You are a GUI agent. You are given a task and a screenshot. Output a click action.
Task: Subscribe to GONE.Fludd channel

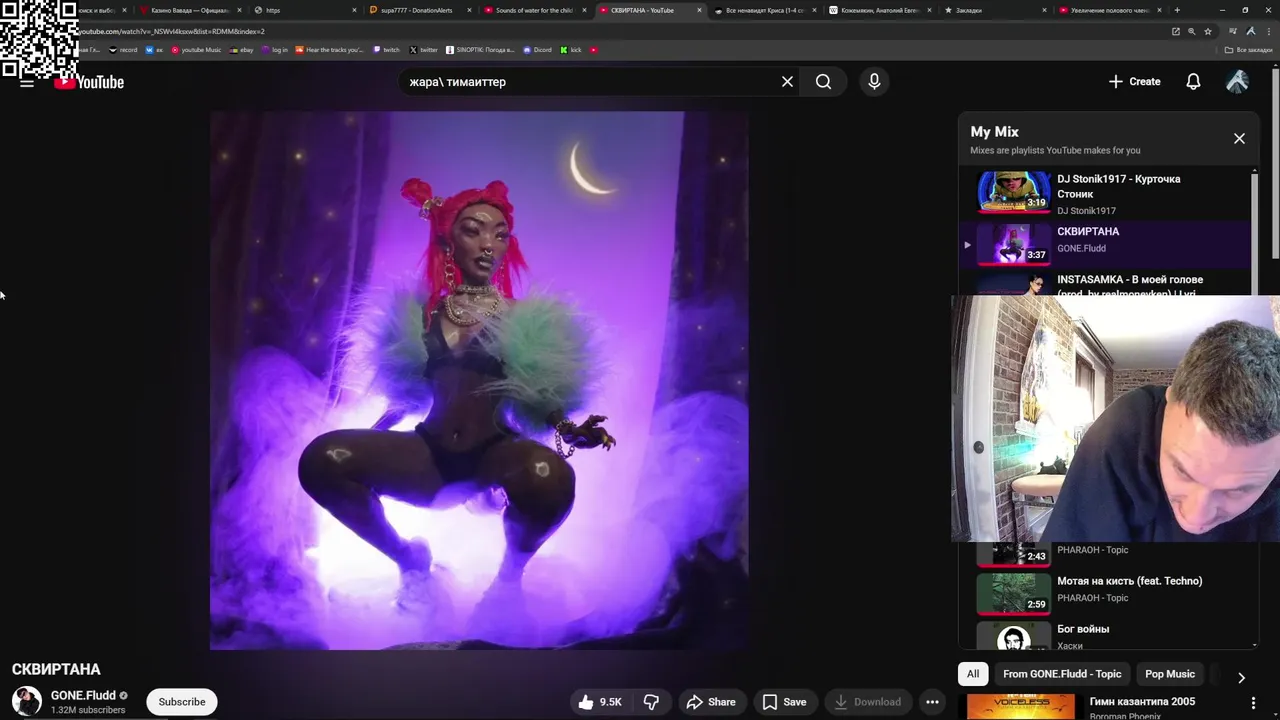[182, 702]
